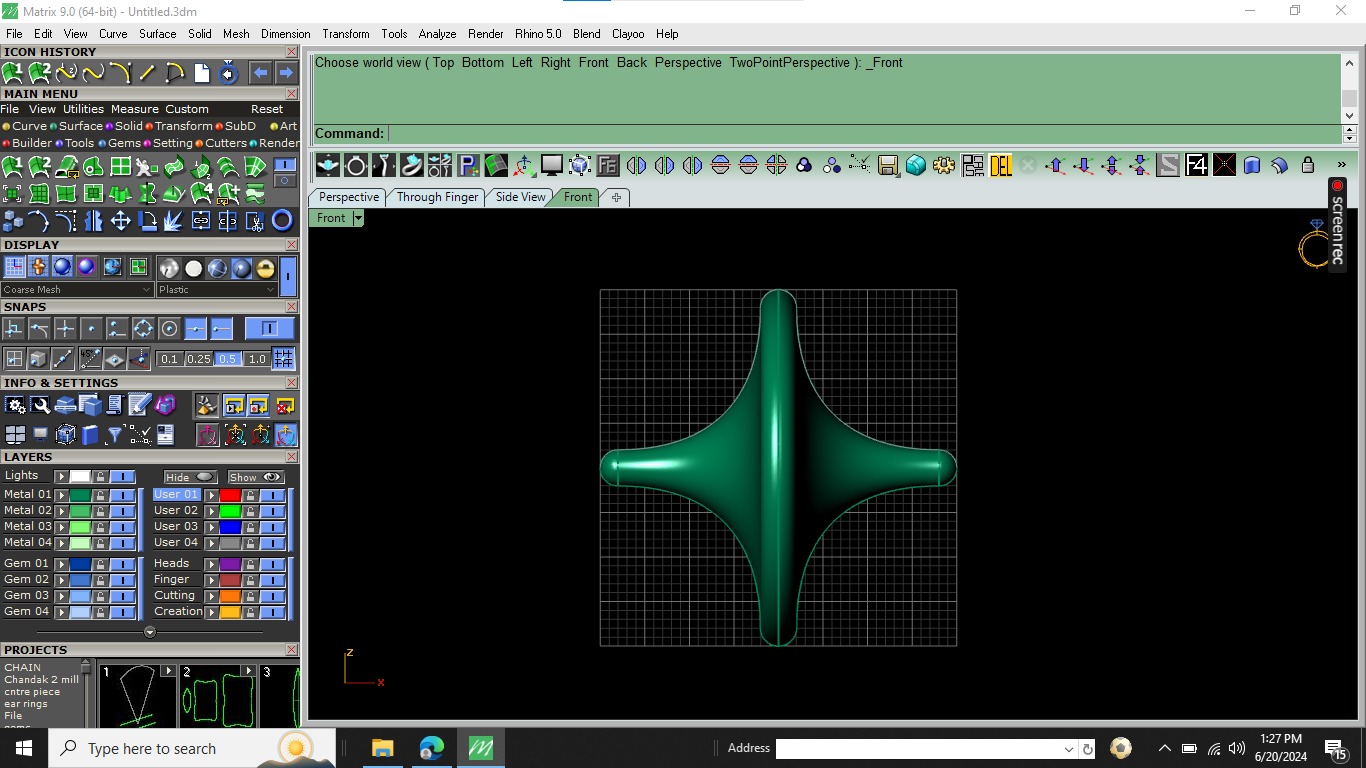Click the pencil notepad icon in Info & Settings
This screenshot has height=768, width=1366.
coord(140,405)
